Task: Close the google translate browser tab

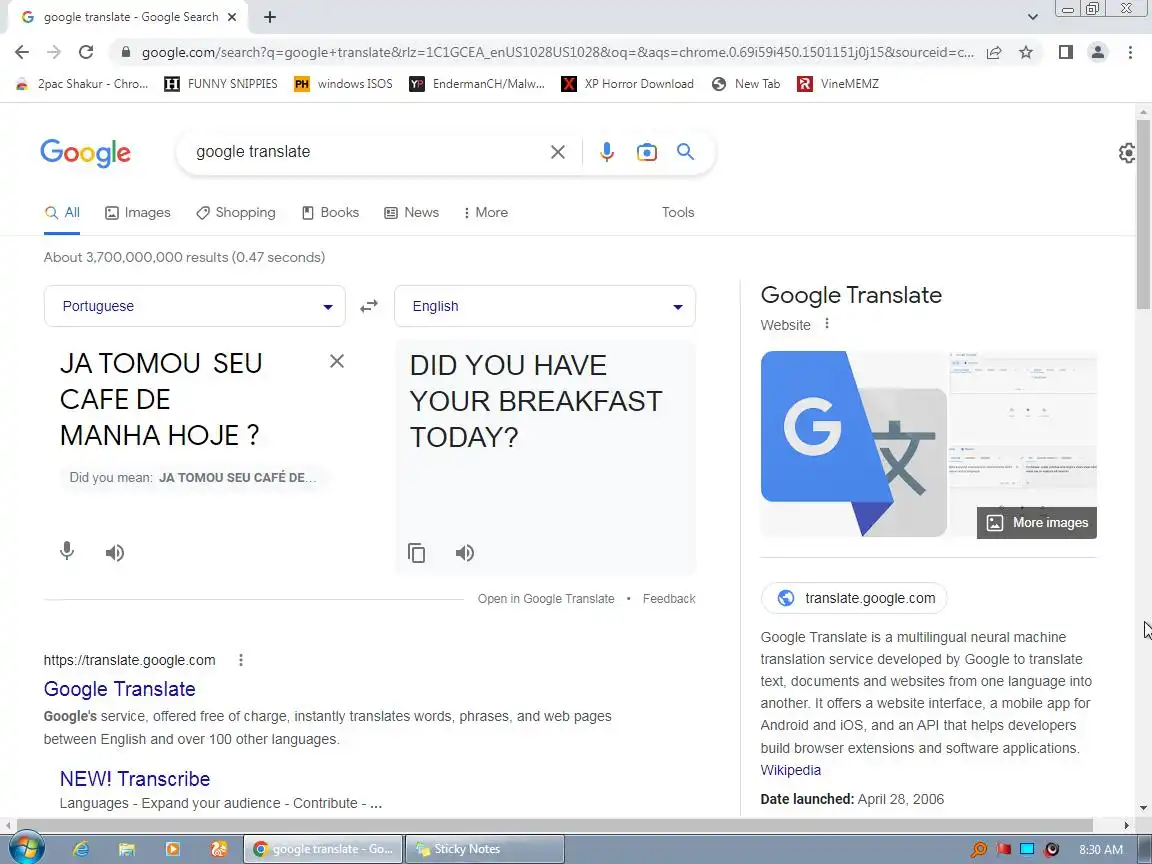Action: [232, 17]
